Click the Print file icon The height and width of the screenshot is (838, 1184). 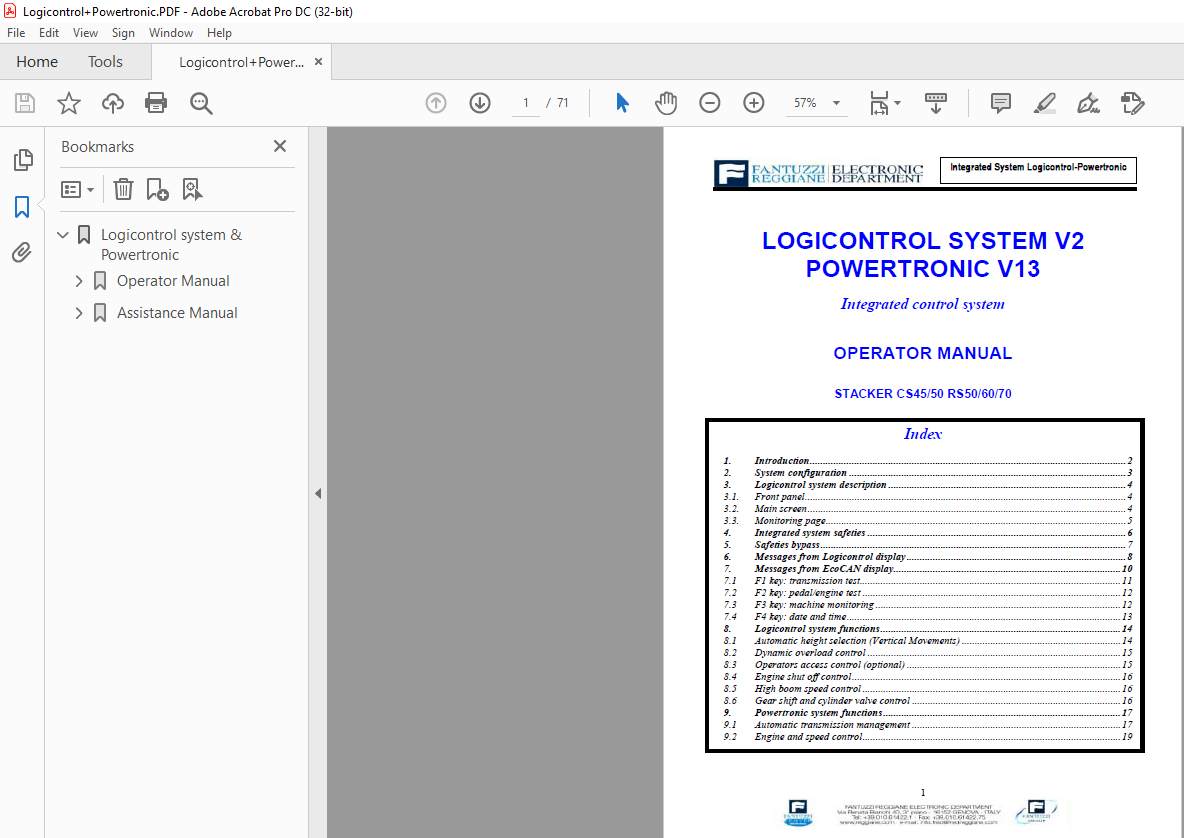click(156, 103)
